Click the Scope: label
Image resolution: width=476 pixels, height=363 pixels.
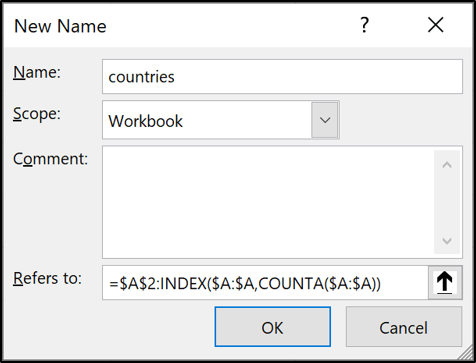tap(37, 114)
